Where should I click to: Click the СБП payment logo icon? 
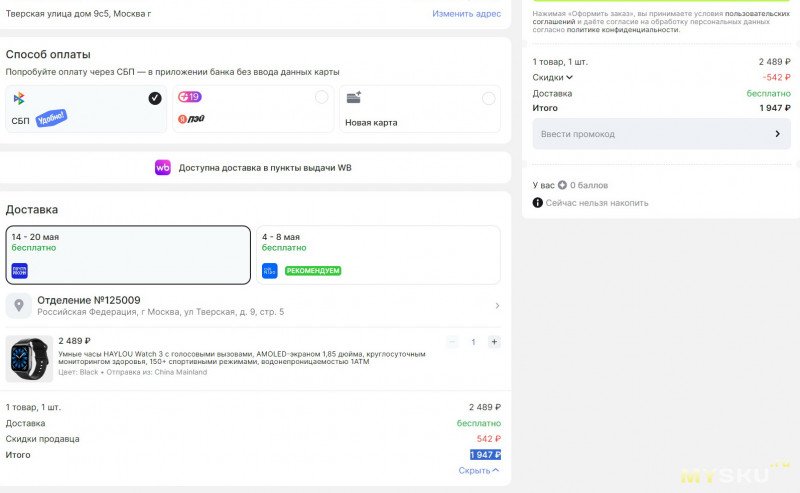[19, 98]
